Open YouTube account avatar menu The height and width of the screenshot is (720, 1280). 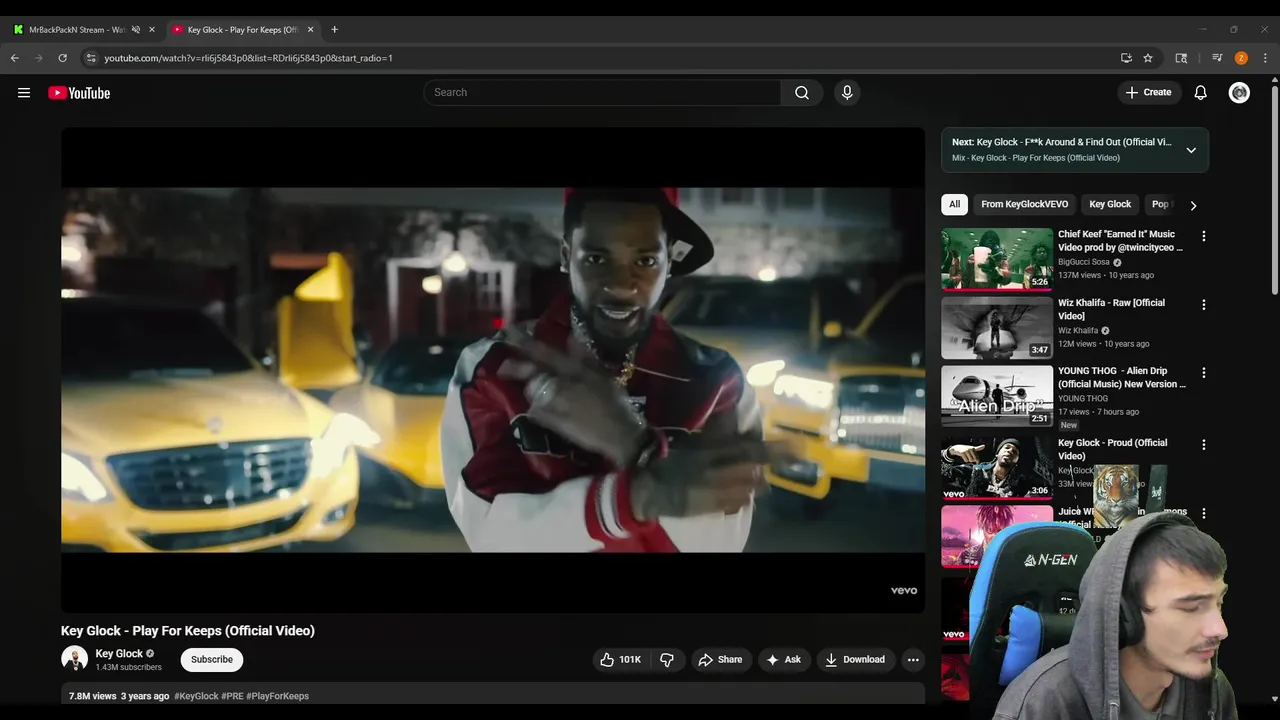pos(1239,93)
